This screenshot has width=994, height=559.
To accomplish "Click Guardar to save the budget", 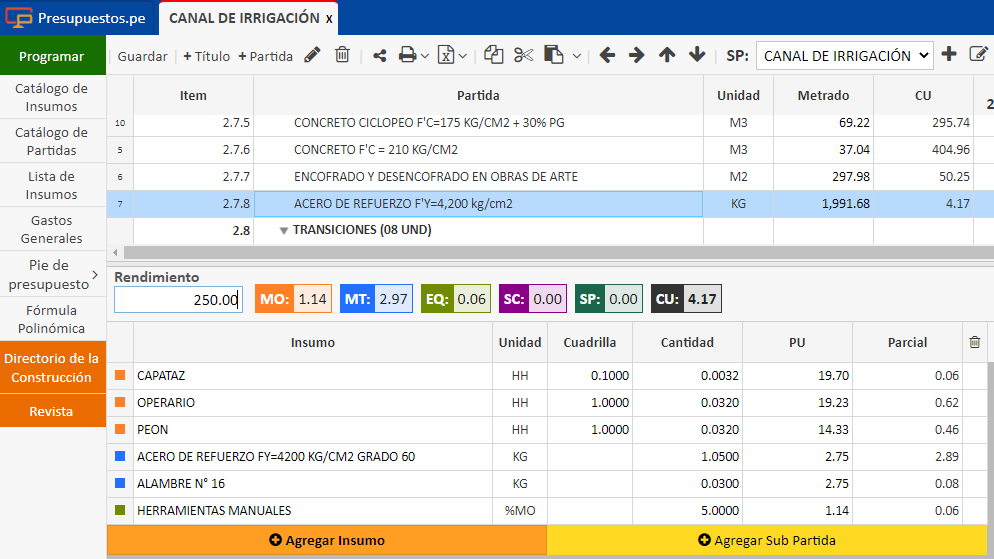I will (x=142, y=56).
